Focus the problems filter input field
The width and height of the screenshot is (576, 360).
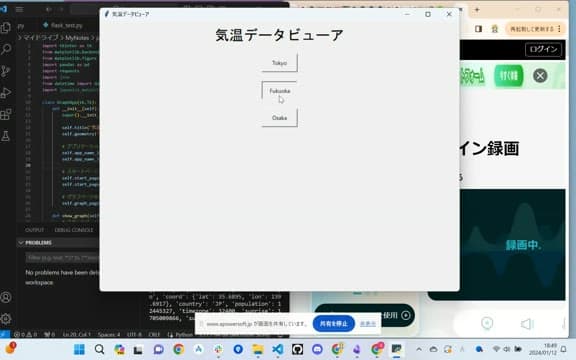point(62,258)
